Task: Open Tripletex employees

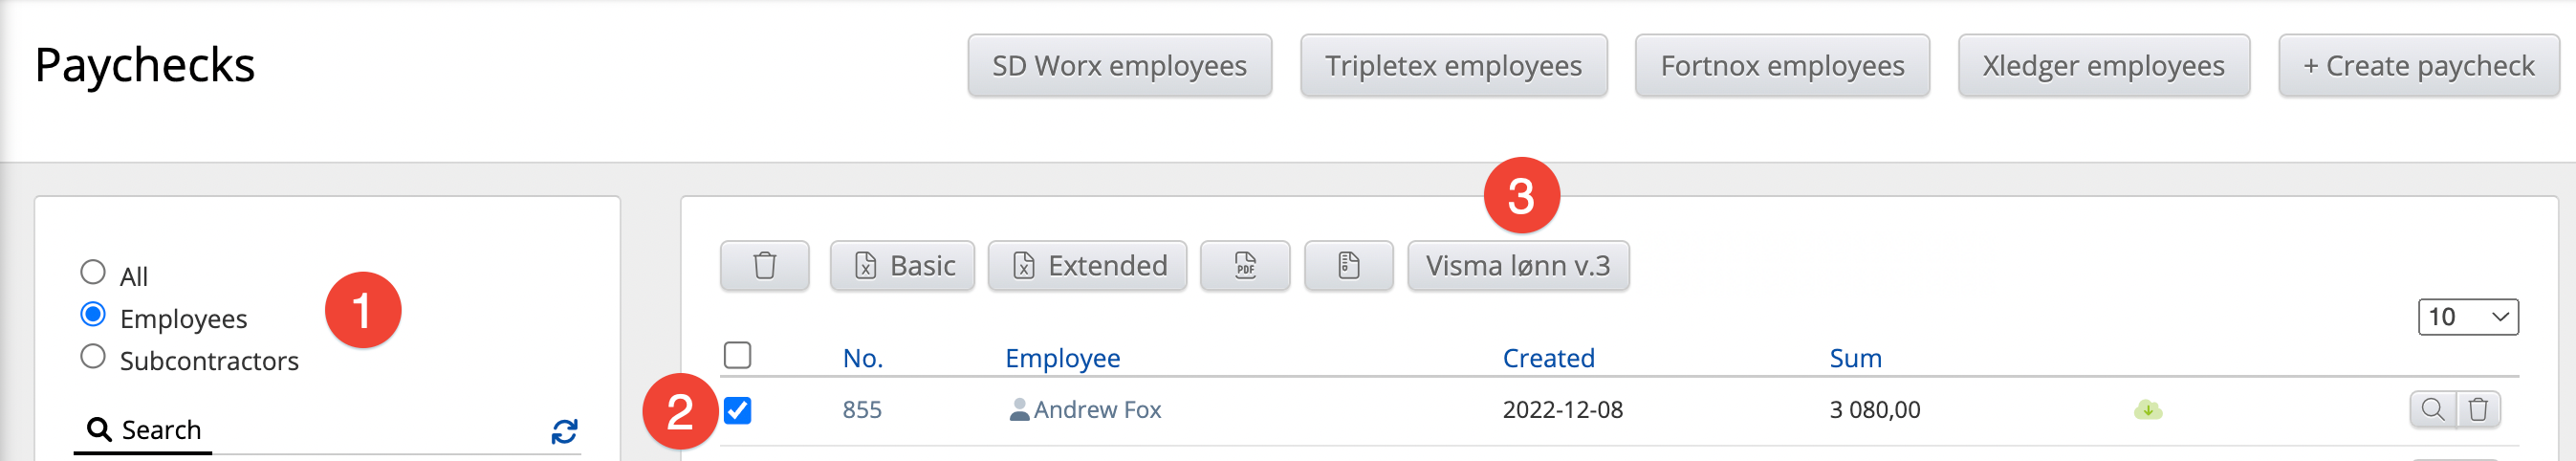Action: pos(1453,66)
